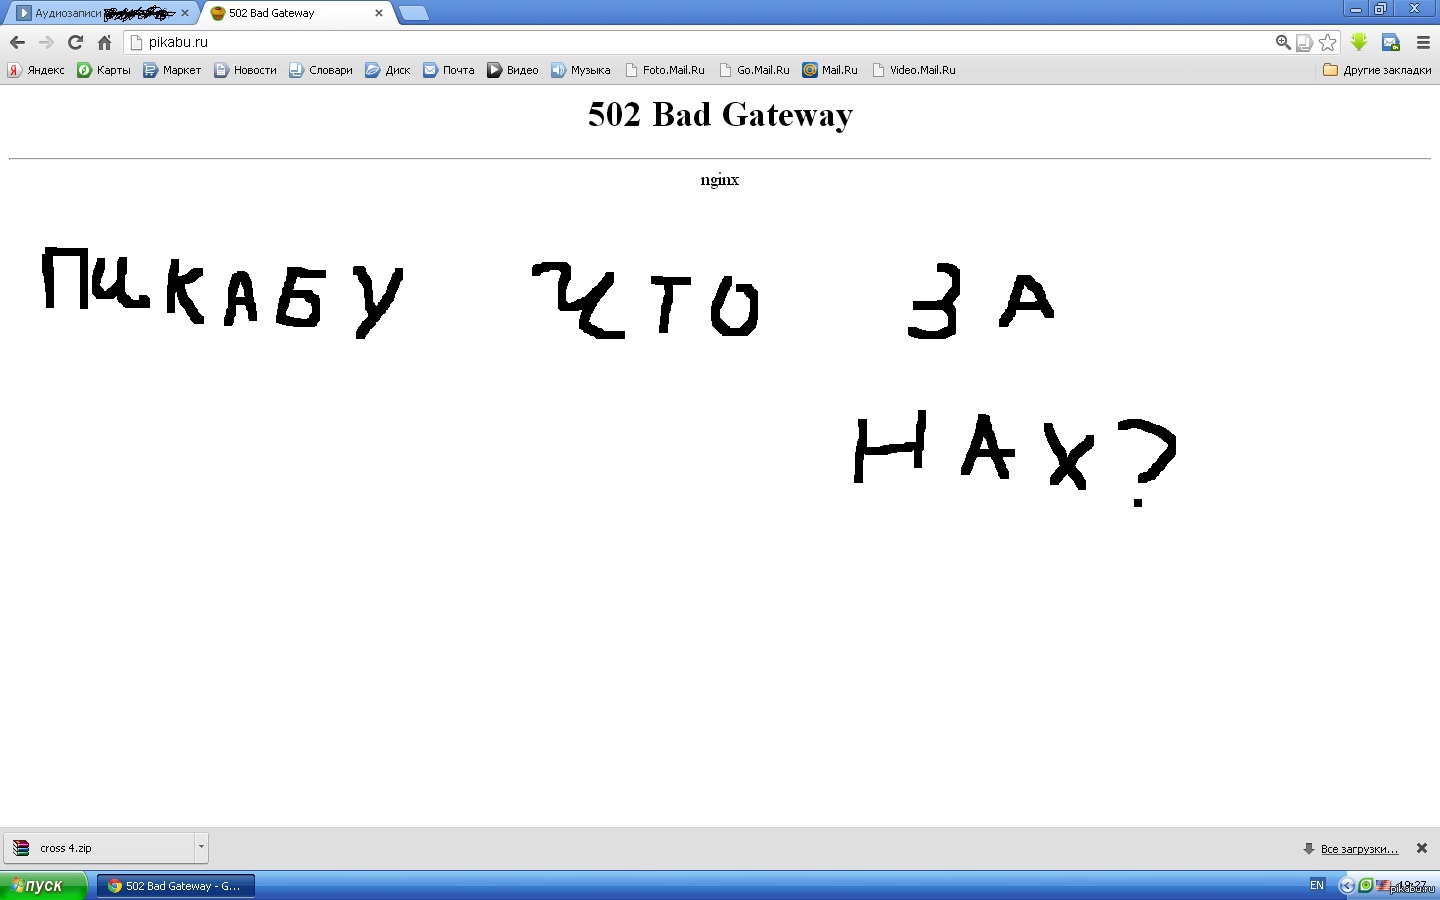Open the Video.Mail.Ru bookmark

[x=914, y=70]
